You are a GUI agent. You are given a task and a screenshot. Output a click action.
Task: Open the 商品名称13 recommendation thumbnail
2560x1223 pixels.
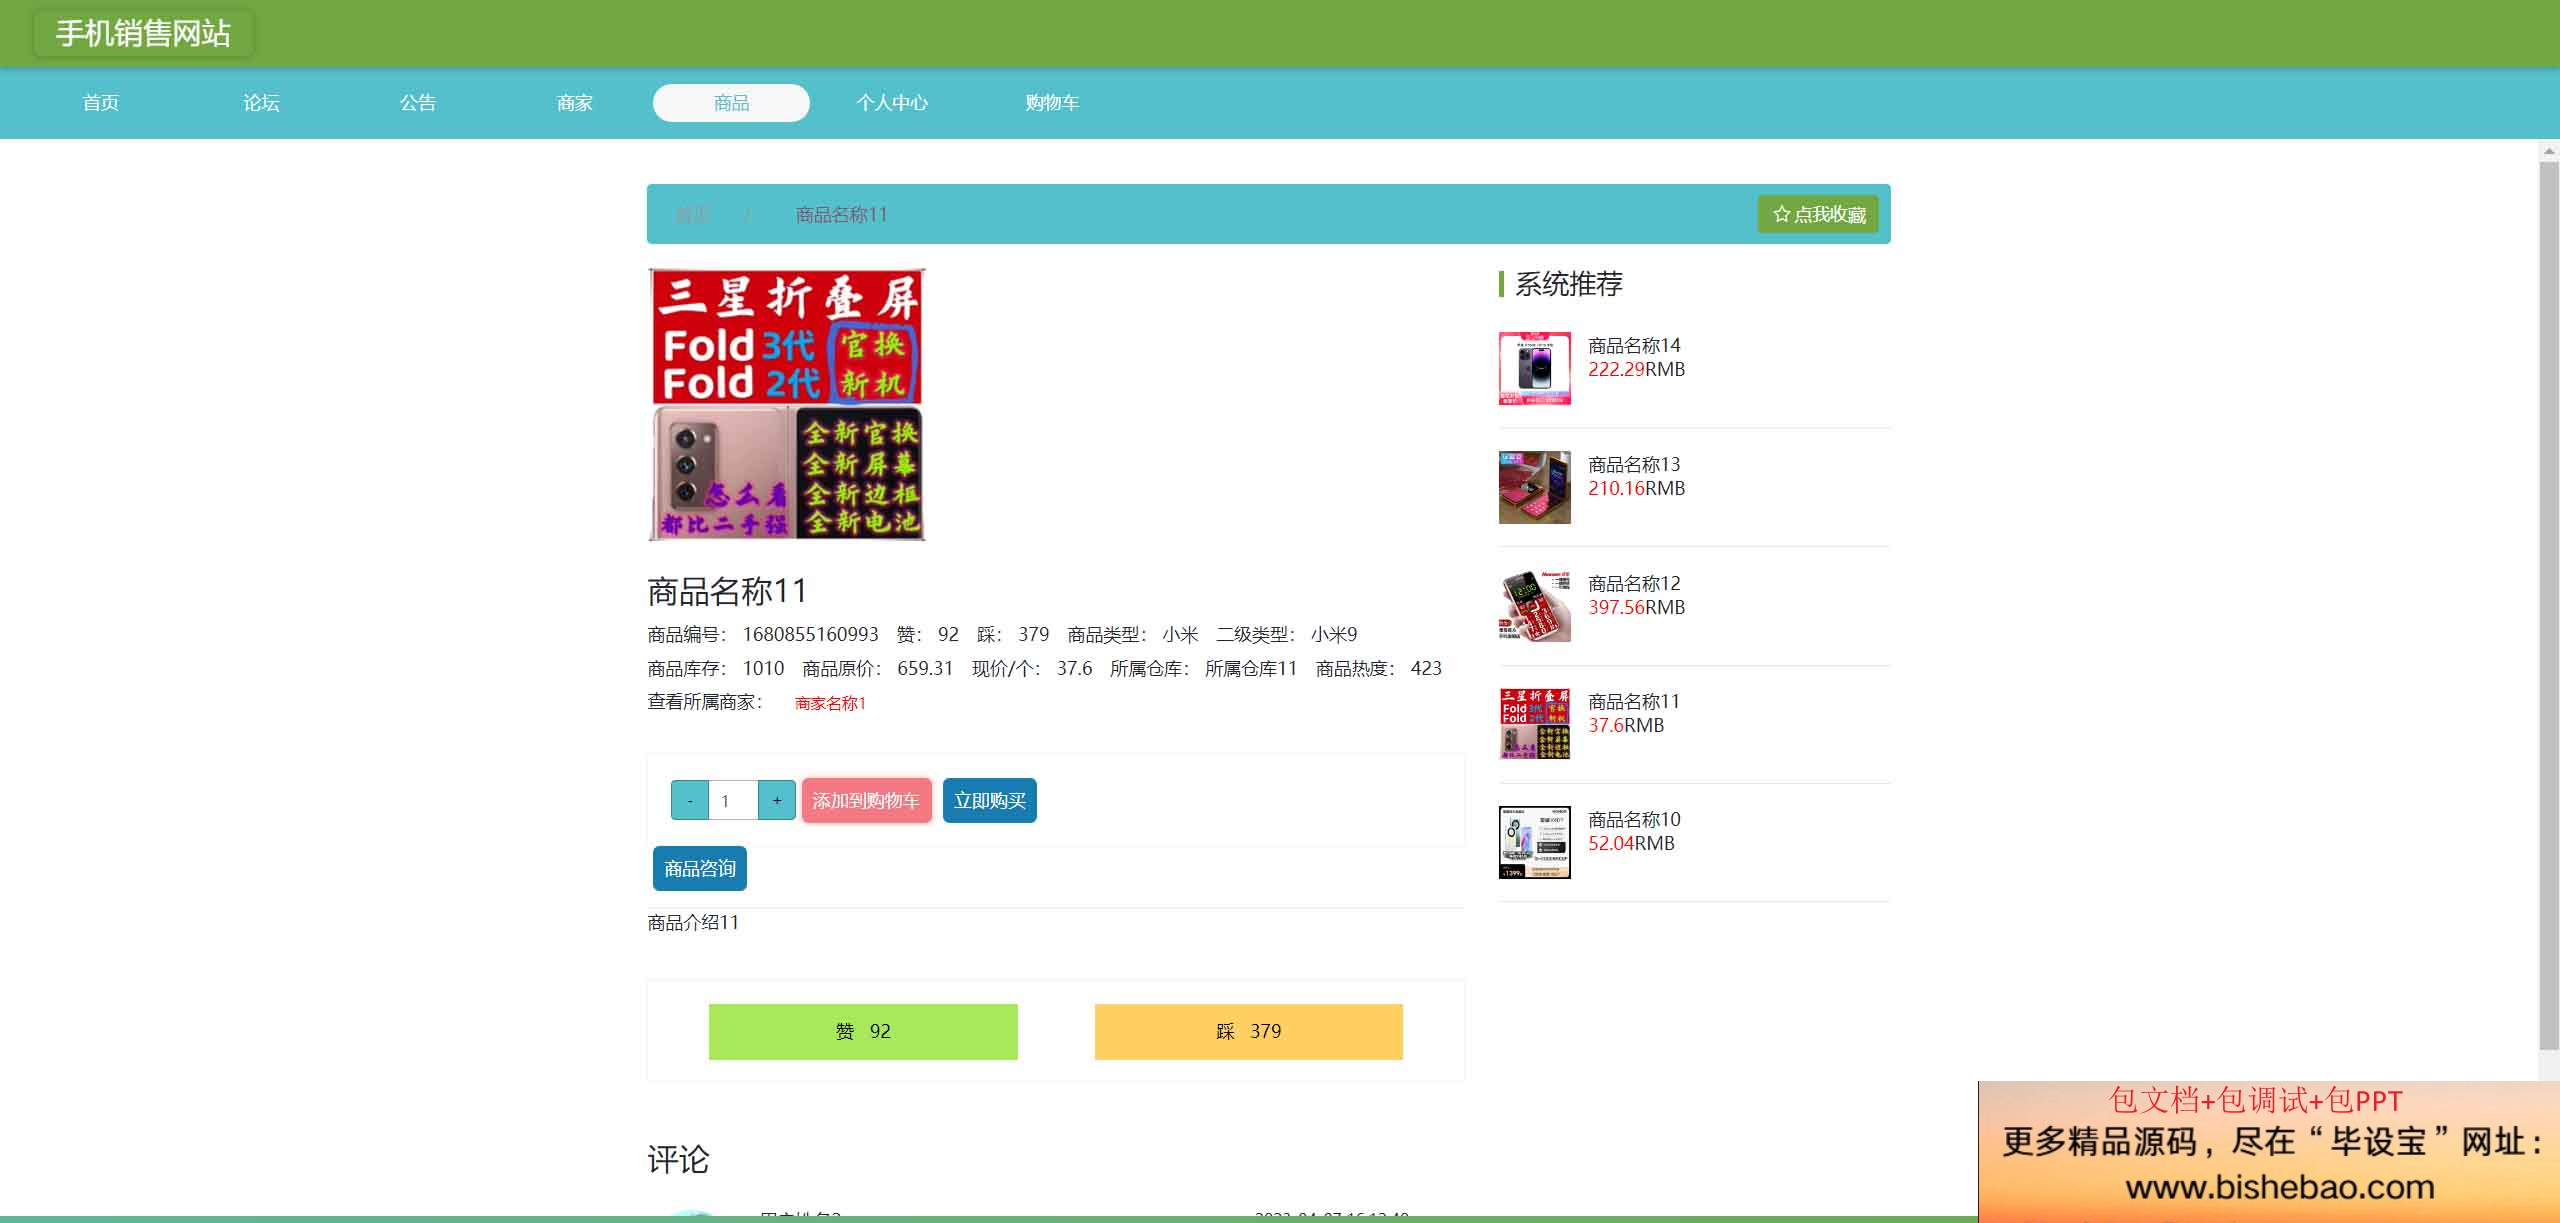click(1535, 487)
